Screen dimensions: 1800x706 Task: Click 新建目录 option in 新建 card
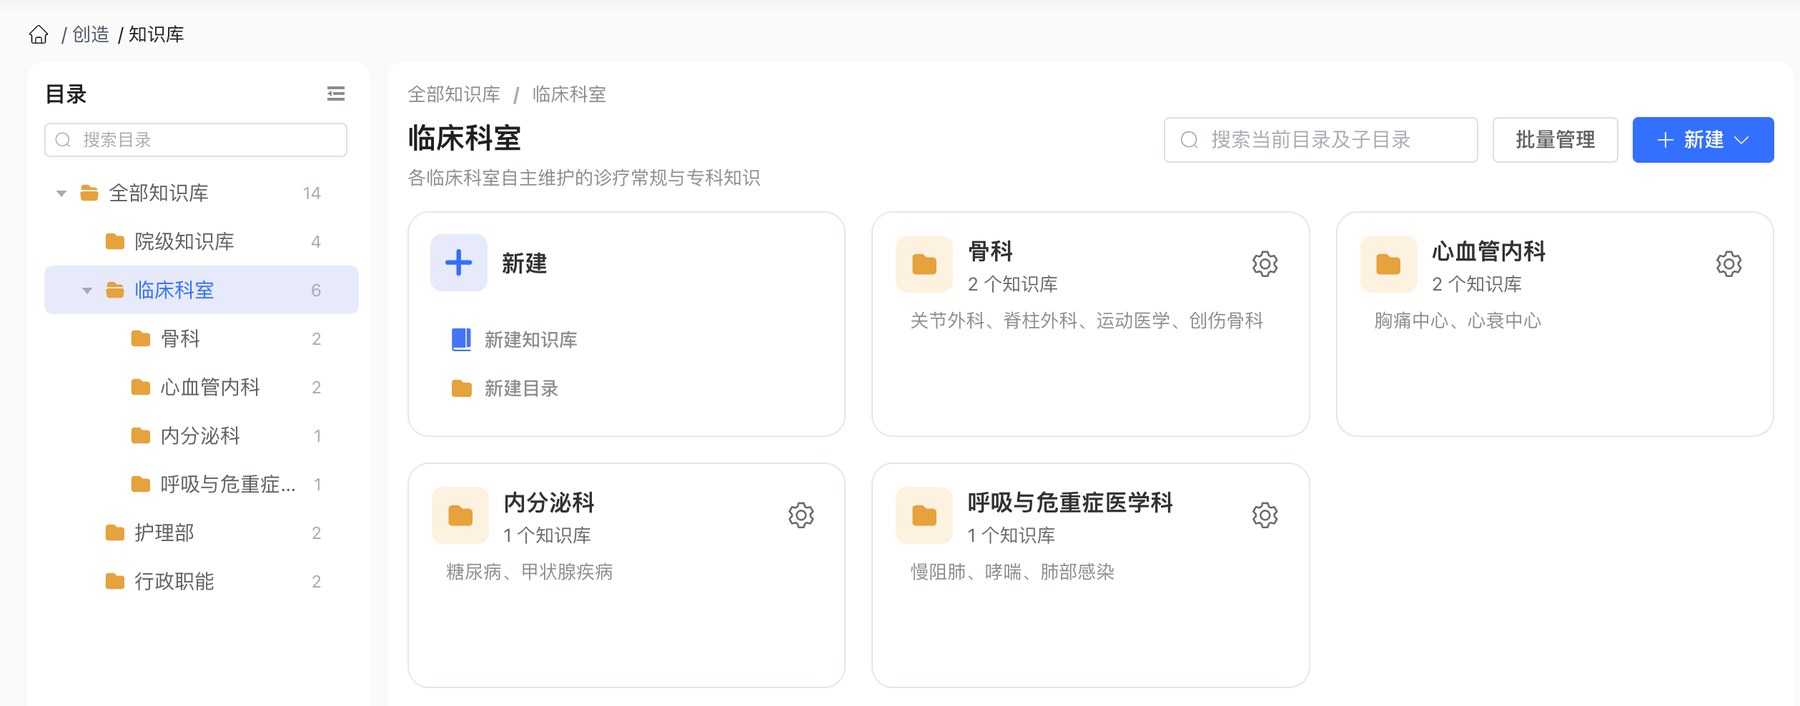pos(521,388)
